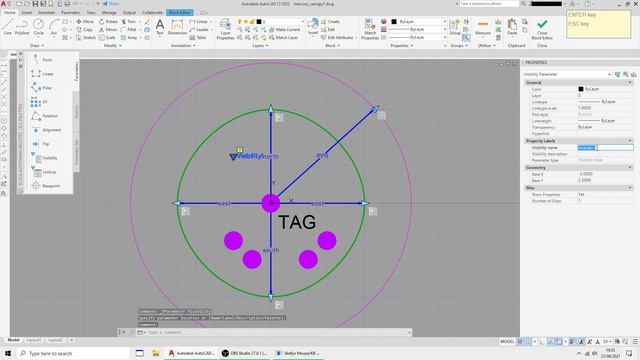Screen dimensions: 640x360
Task: Click the Scale tool
Action: 107,38
